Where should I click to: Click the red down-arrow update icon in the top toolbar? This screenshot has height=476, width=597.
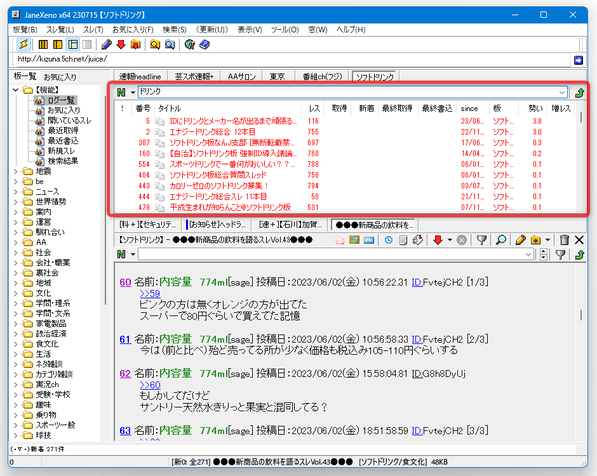[121, 45]
